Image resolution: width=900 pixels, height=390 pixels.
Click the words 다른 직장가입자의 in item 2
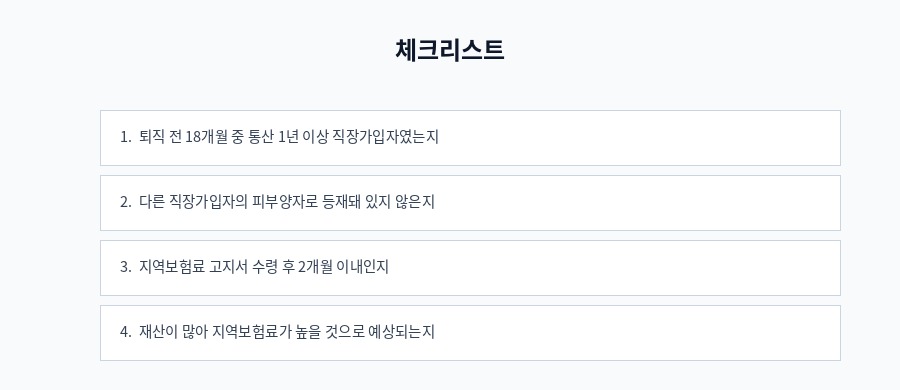tap(193, 202)
